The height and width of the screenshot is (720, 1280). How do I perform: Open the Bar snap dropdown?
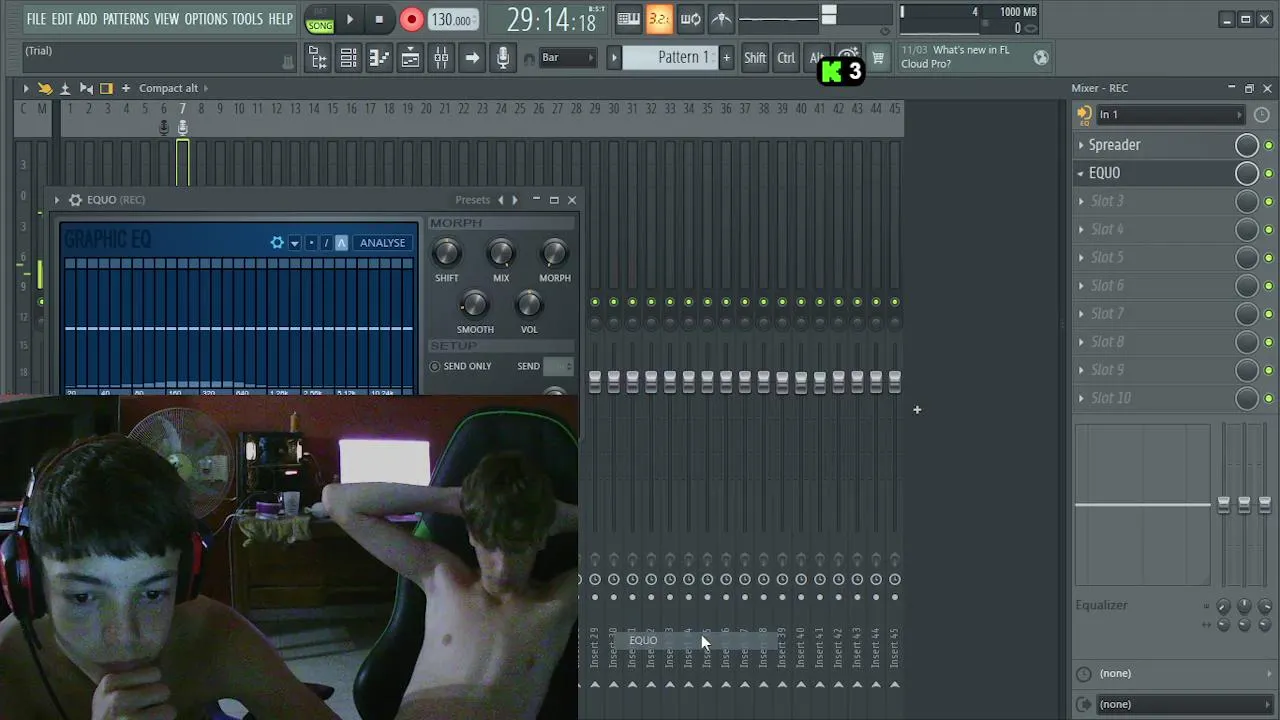(567, 58)
